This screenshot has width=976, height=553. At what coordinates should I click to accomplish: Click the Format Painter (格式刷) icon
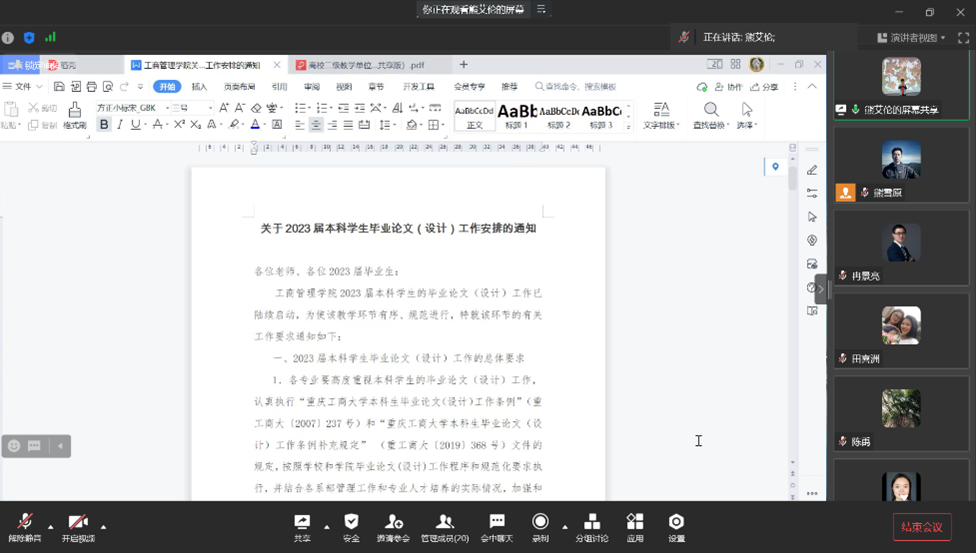(x=75, y=116)
